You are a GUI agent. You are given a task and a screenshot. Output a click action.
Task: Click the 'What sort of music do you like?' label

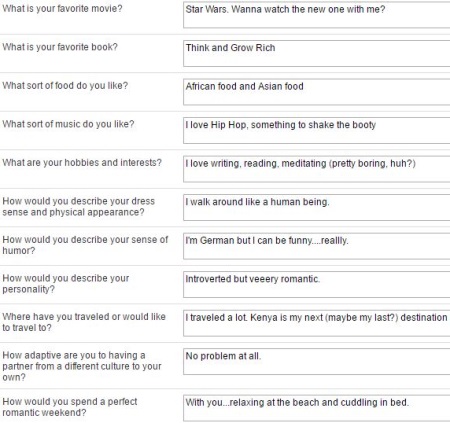point(68,124)
